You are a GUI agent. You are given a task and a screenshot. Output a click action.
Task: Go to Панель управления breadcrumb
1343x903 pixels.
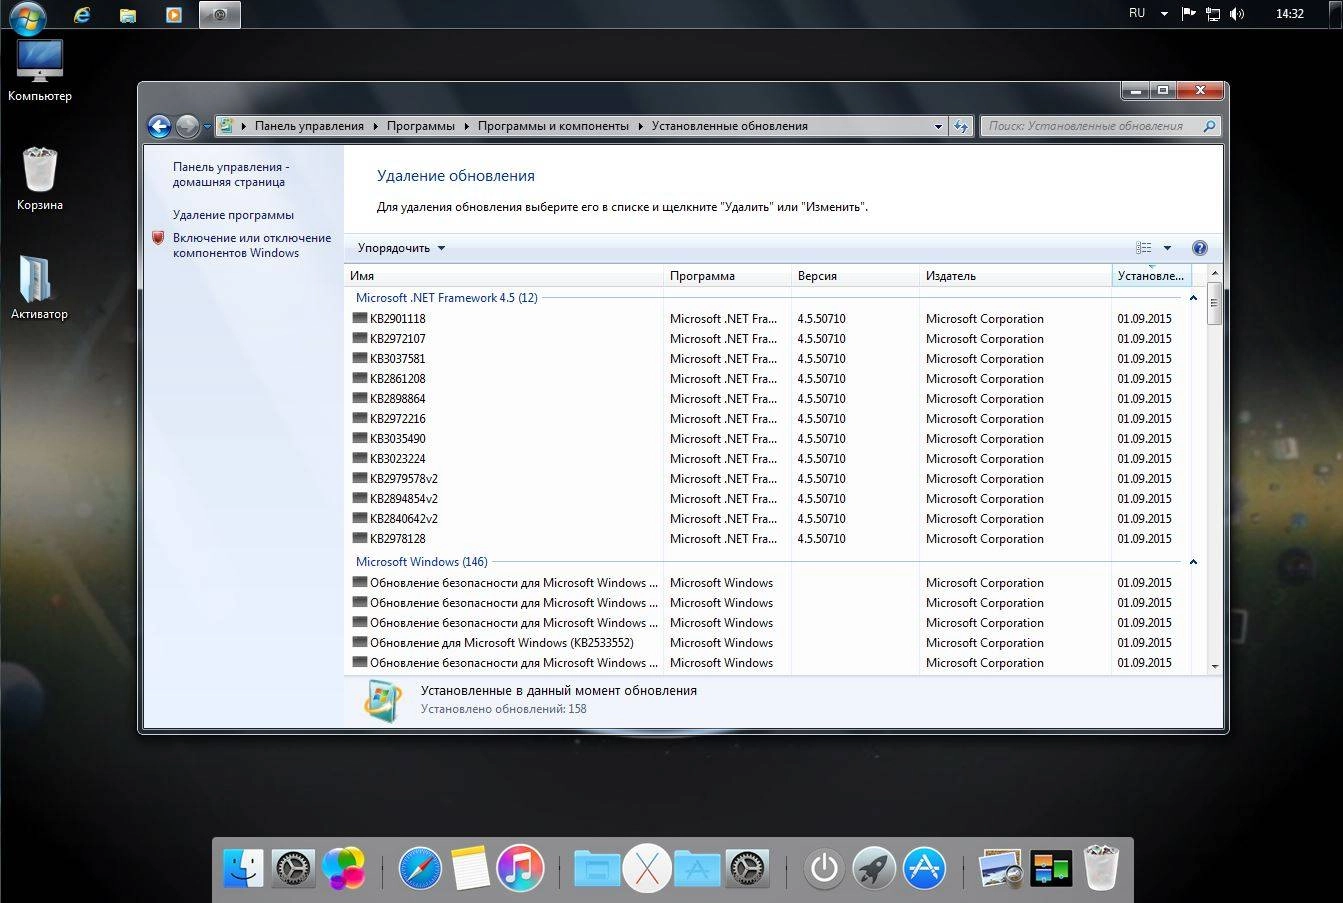[309, 126]
